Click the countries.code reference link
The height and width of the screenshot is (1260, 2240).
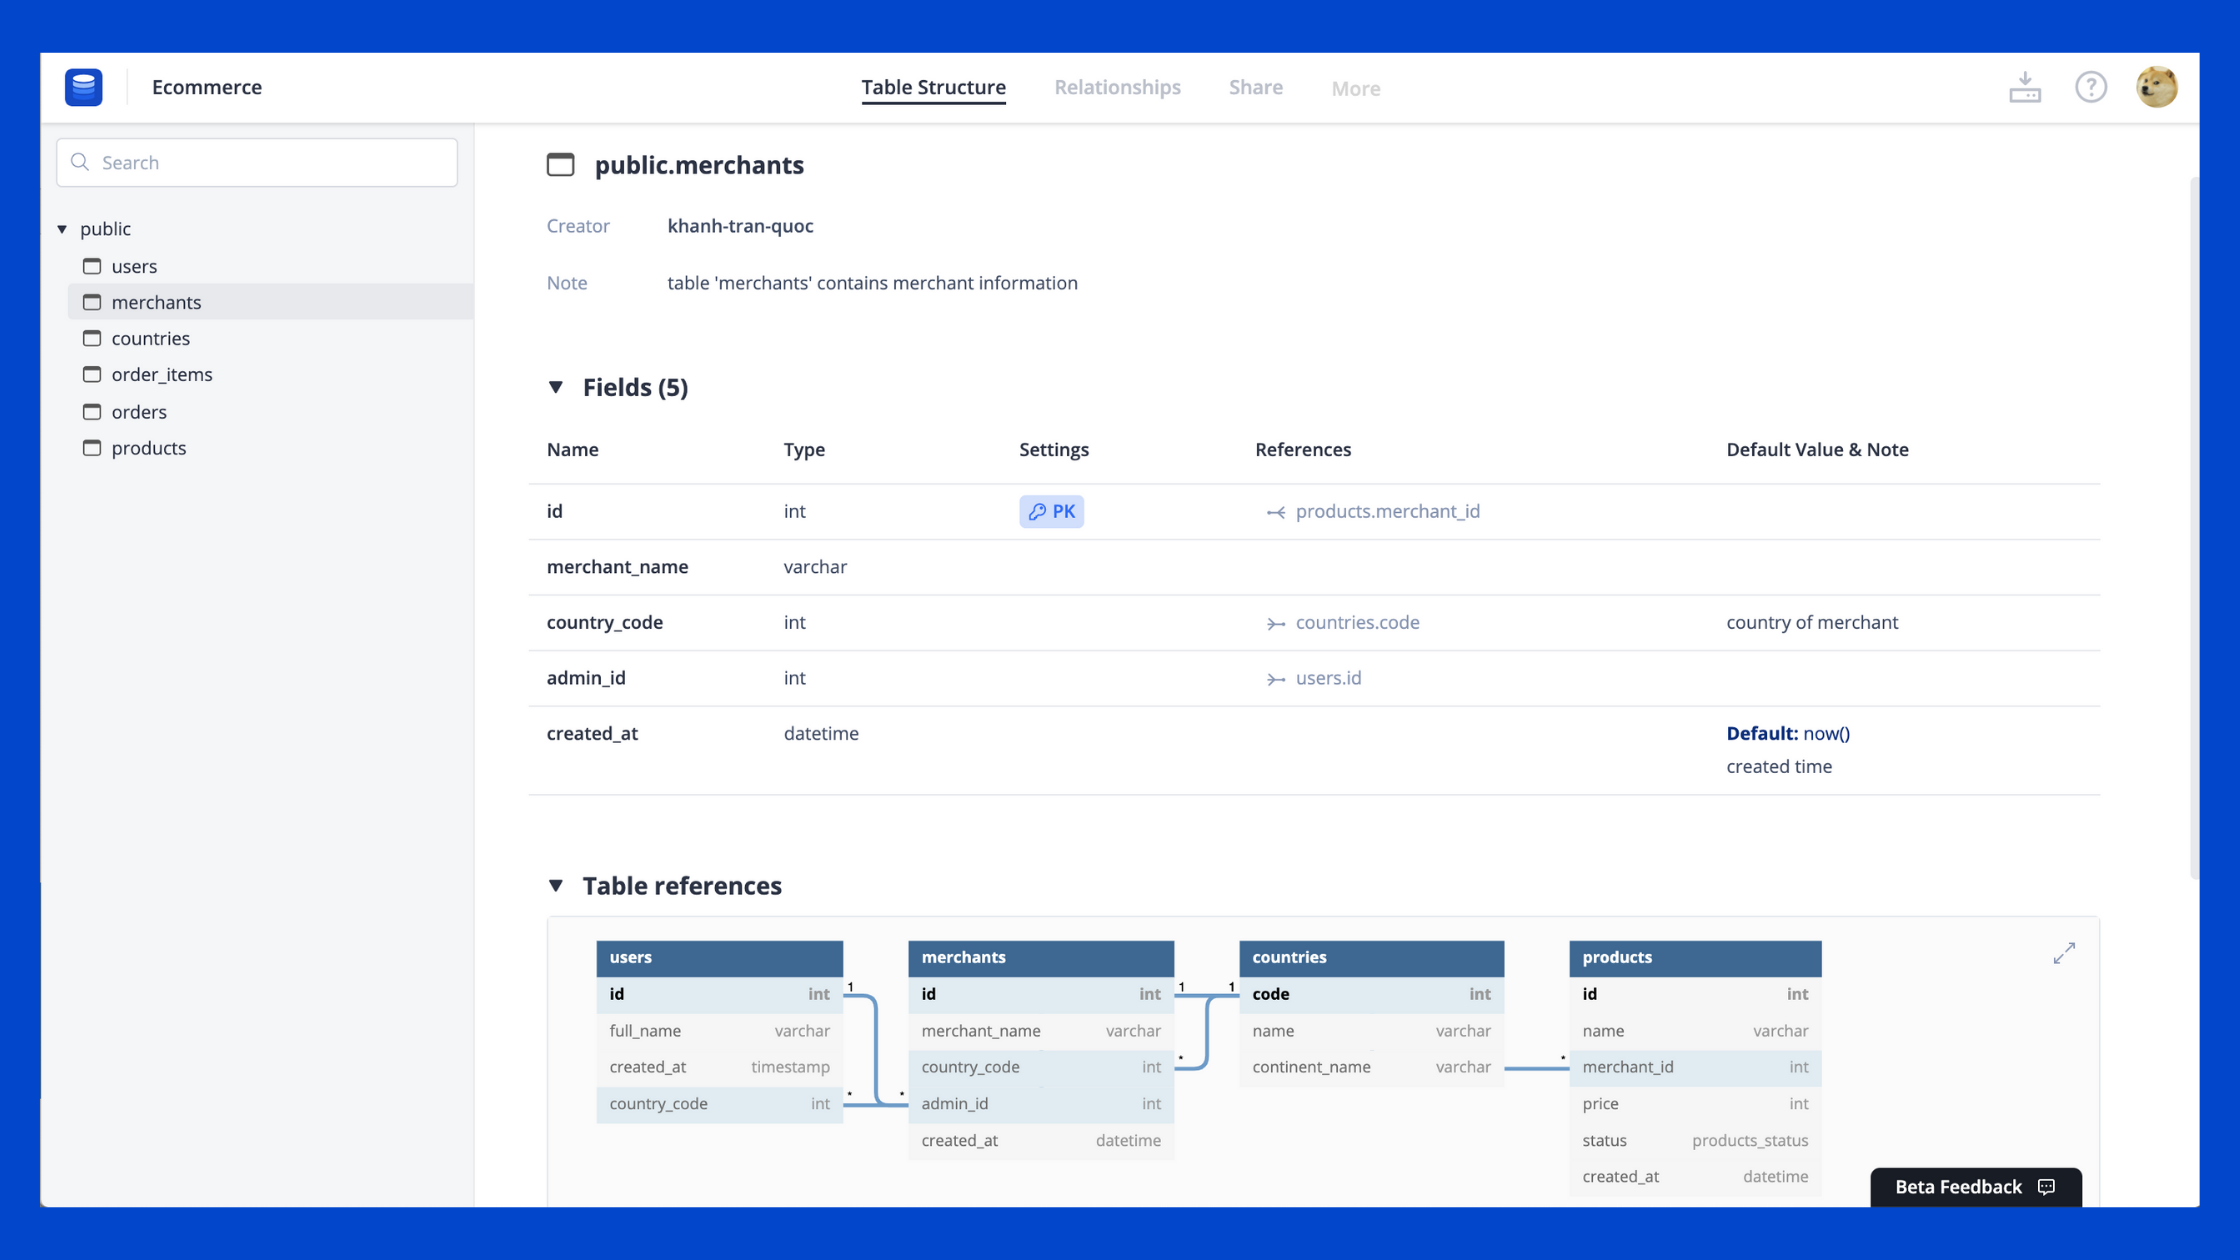click(1357, 622)
